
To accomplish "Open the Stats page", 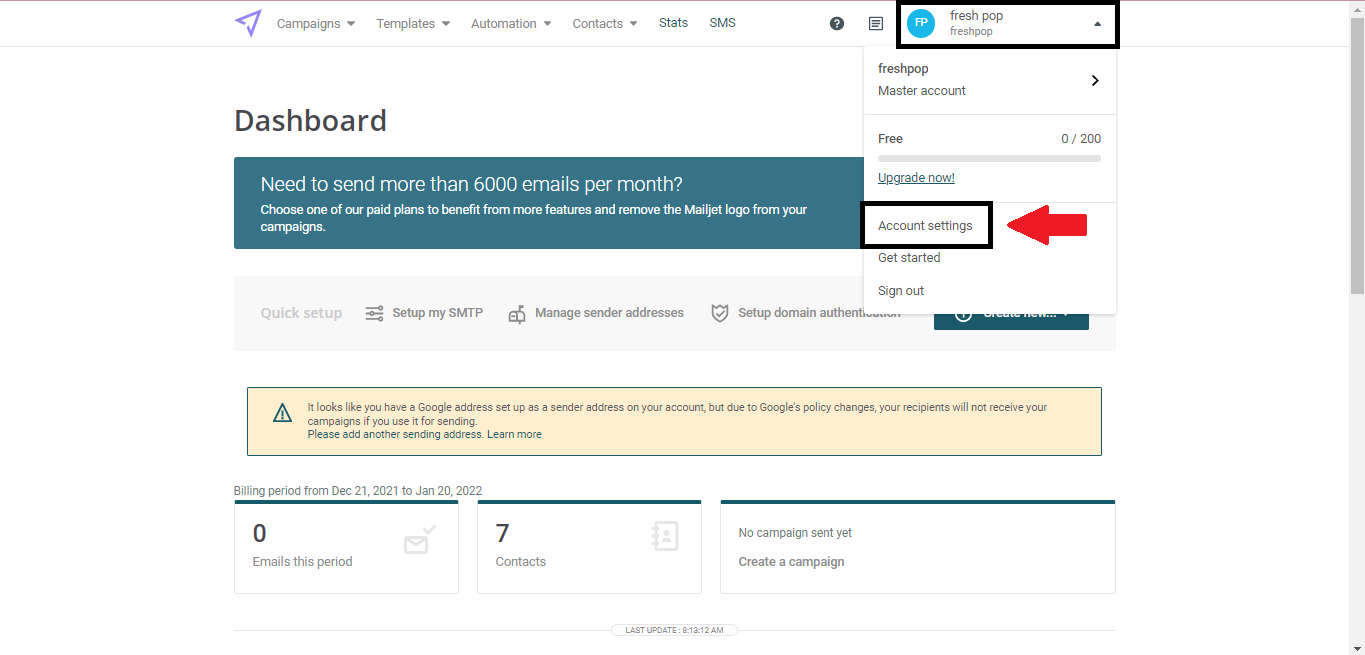I will (673, 22).
